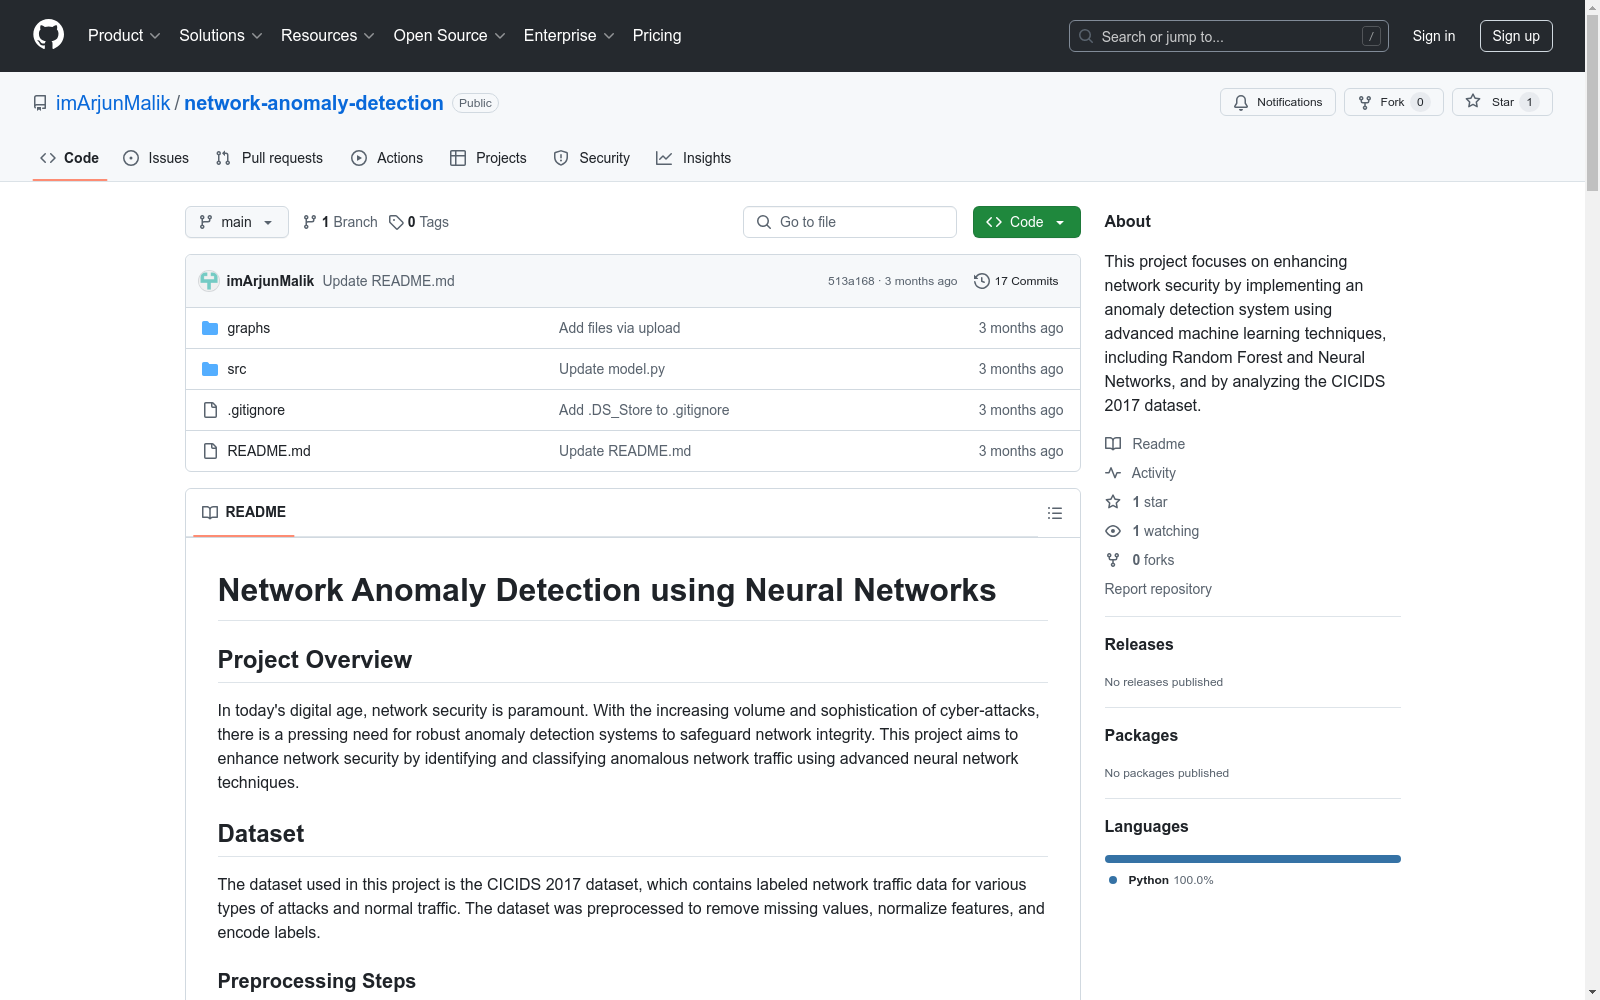This screenshot has height=1000, width=1600.
Task: Switch to the Actions tab
Action: (x=387, y=158)
